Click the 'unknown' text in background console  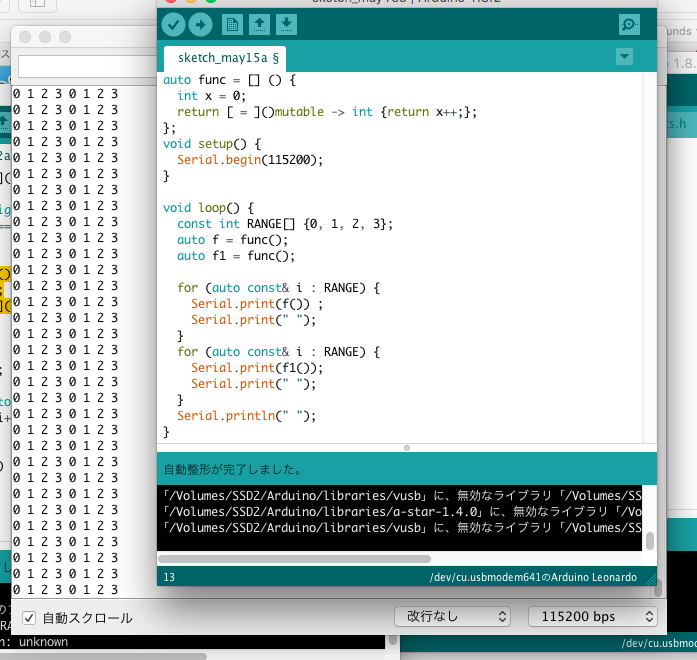[44, 642]
